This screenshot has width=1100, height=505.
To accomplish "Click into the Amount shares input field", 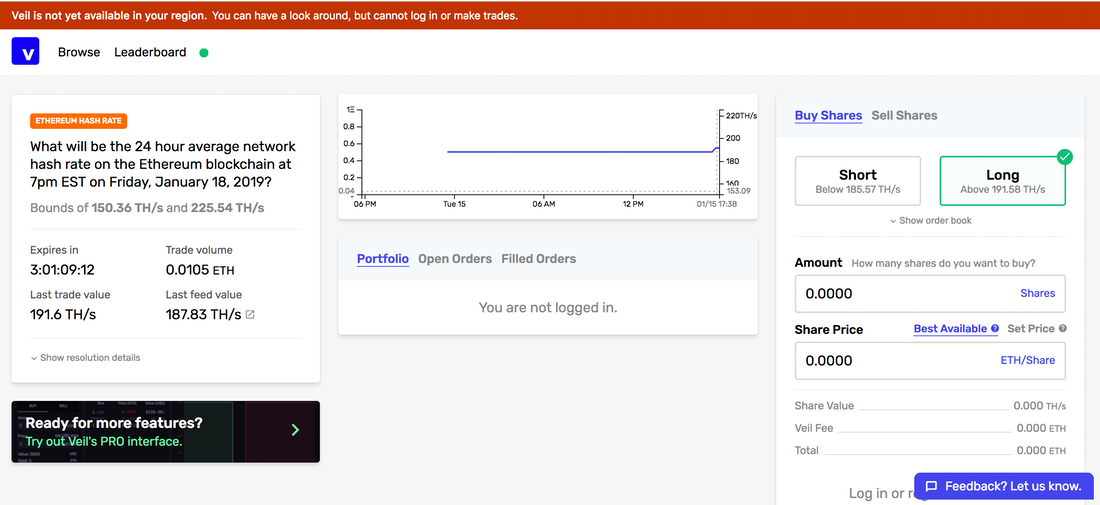I will (x=930, y=293).
